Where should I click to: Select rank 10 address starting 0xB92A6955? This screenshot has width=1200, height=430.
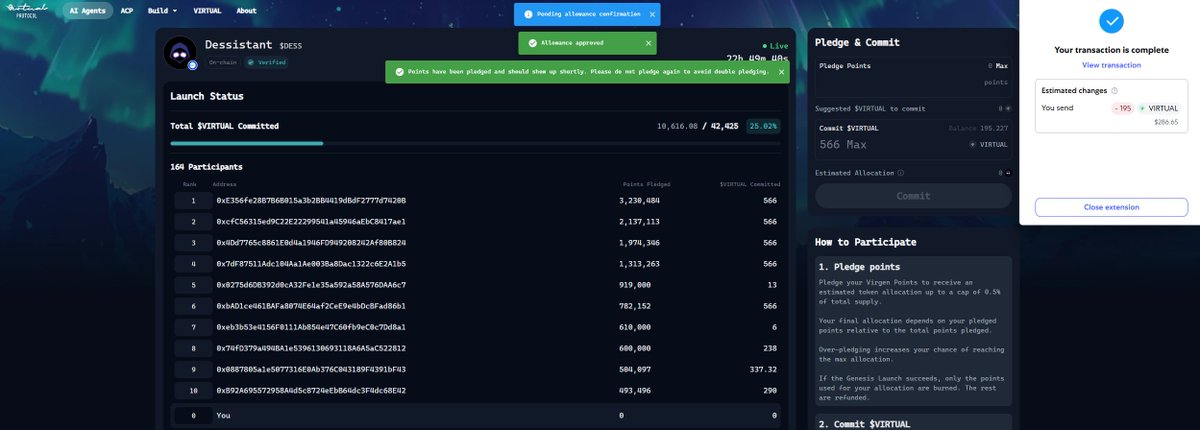(x=311, y=389)
